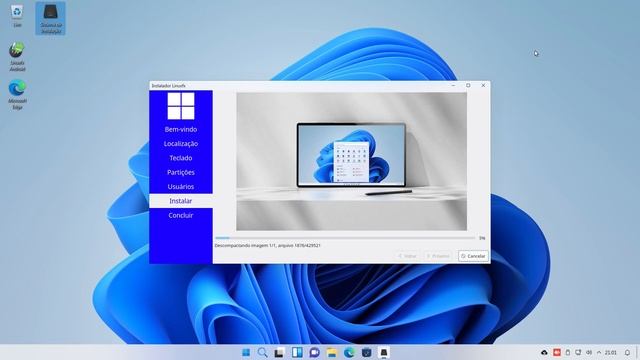Image resolution: width=640 pixels, height=360 pixels.
Task: Open taskbar Search magnifier
Action: pos(263,352)
